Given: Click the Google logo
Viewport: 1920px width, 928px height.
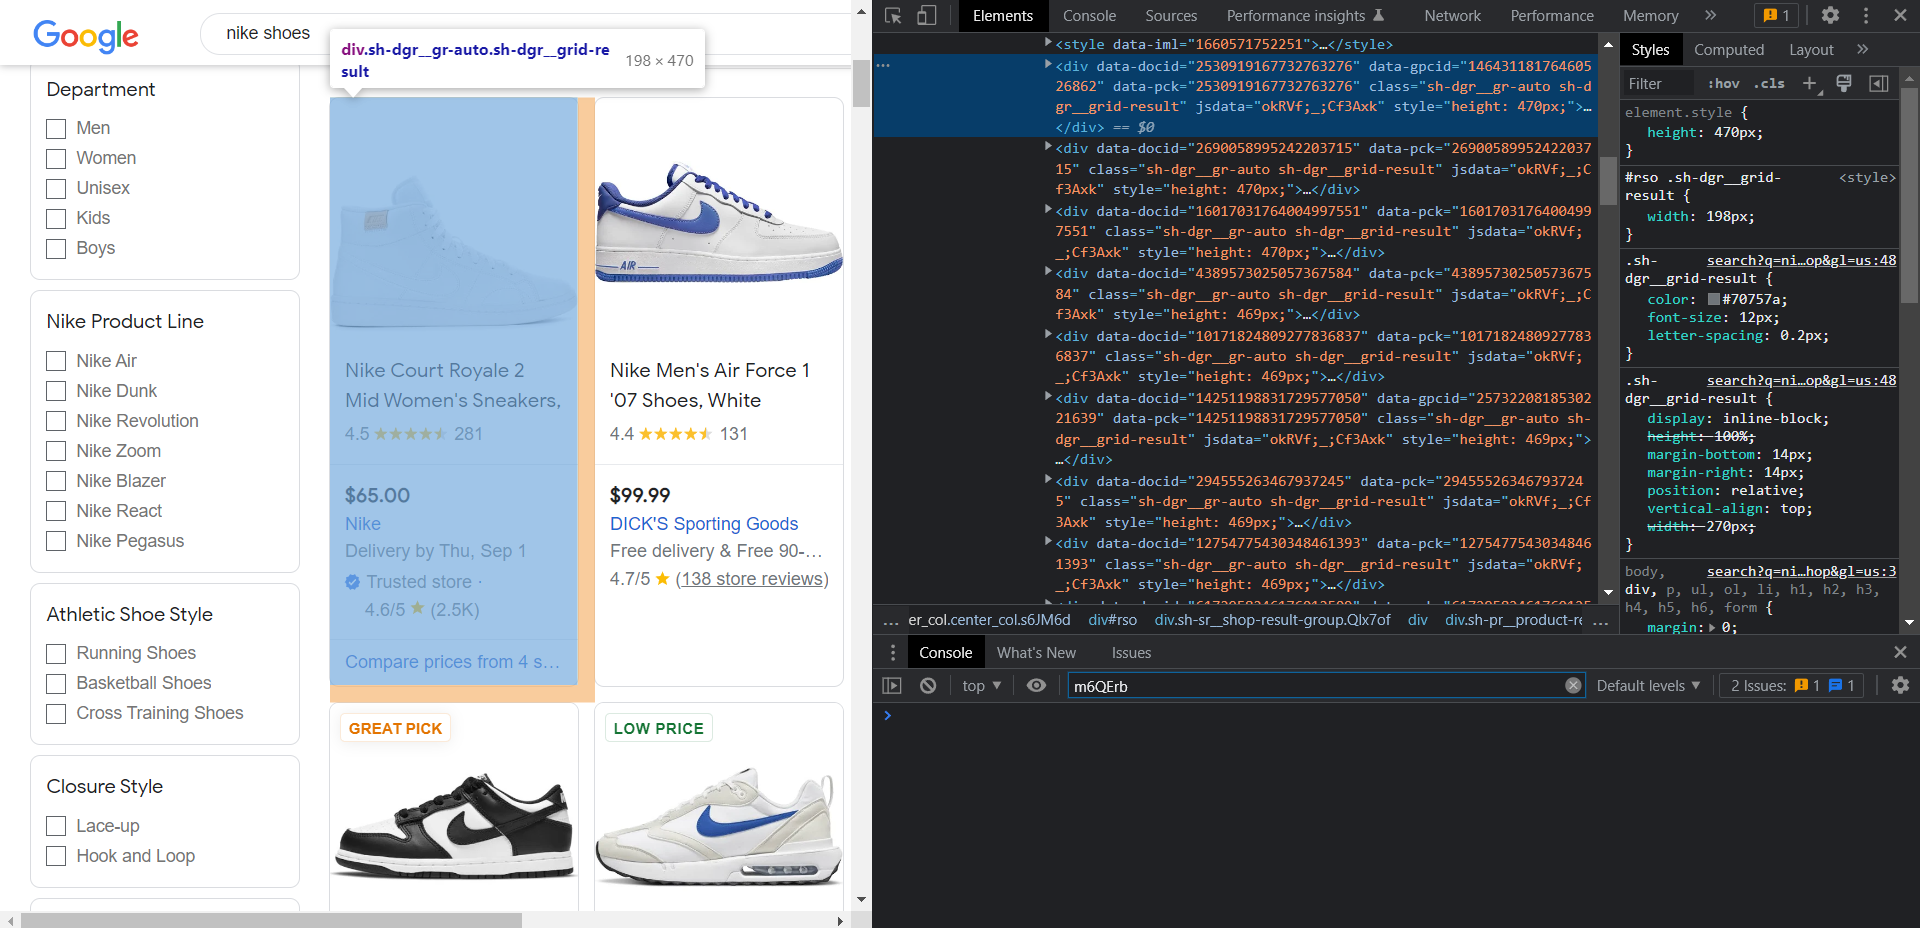Looking at the screenshot, I should point(86,36).
